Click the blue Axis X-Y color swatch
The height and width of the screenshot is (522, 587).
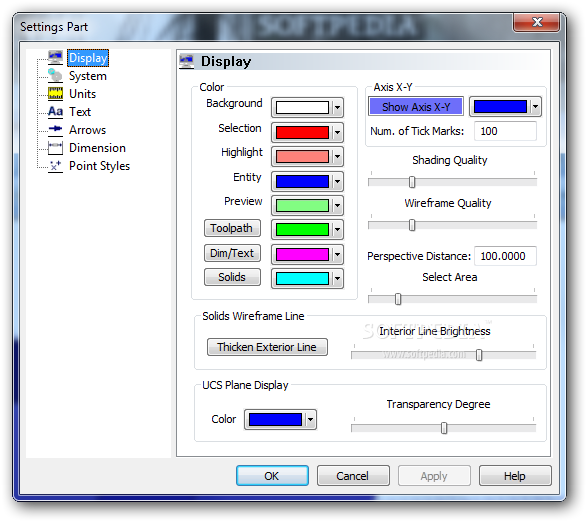500,107
